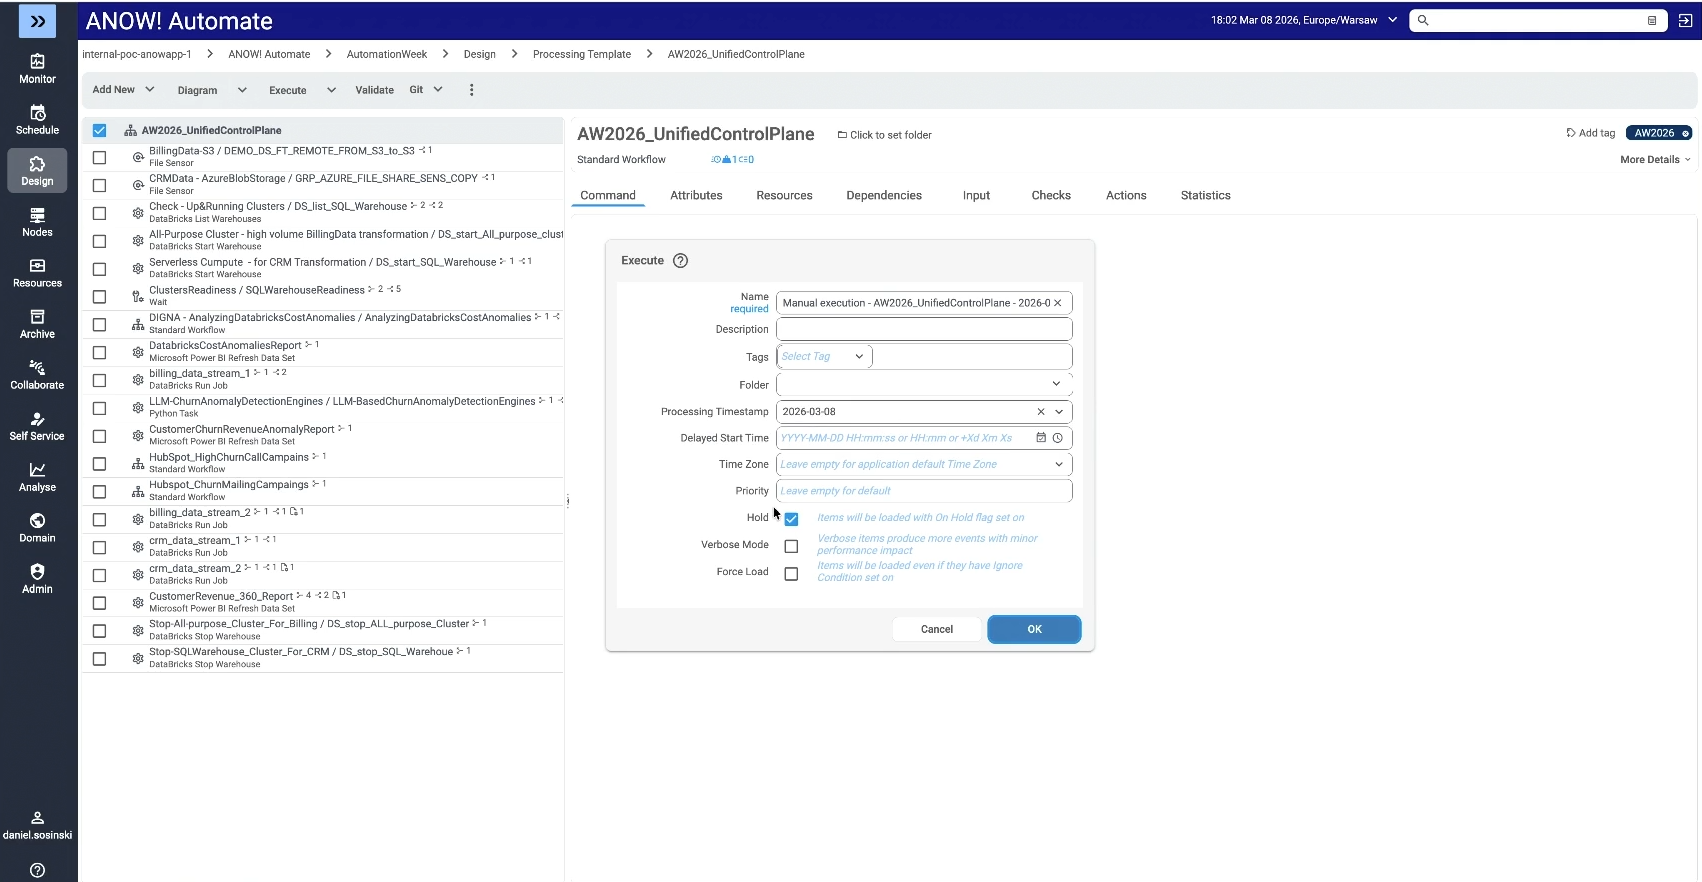Click the Execute help question mark icon
1702x882 pixels.
click(x=680, y=261)
